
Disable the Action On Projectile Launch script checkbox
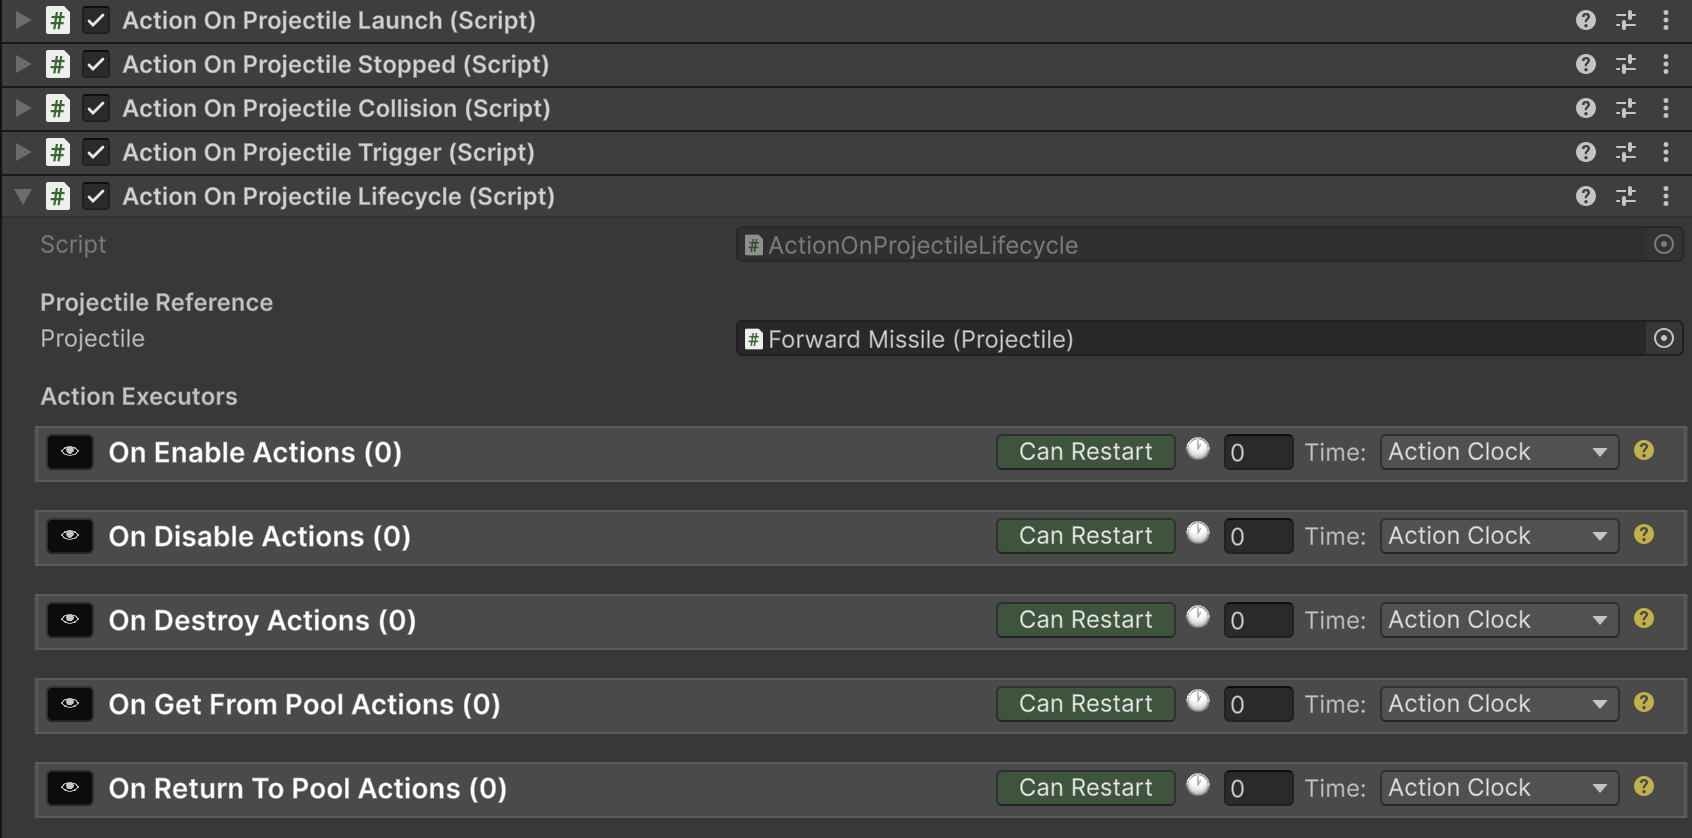[96, 20]
